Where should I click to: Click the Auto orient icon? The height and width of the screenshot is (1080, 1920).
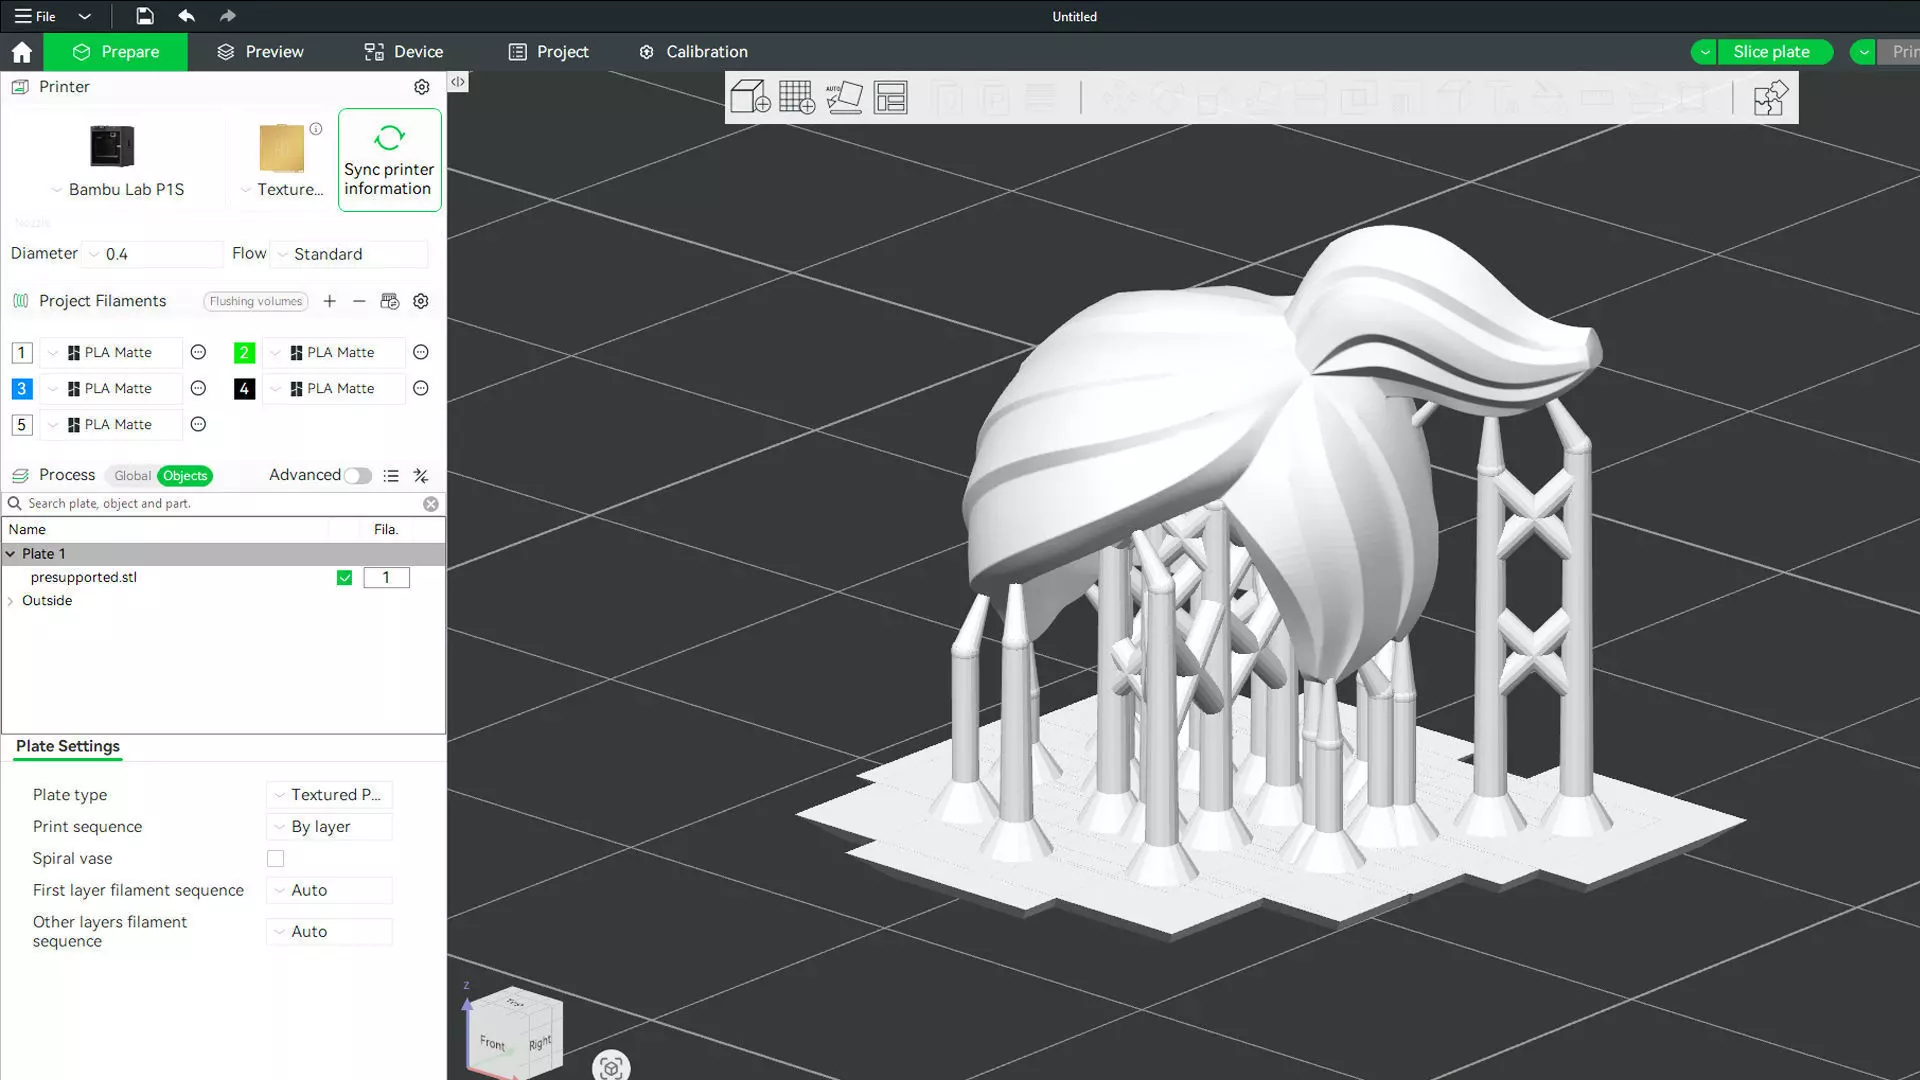point(844,97)
